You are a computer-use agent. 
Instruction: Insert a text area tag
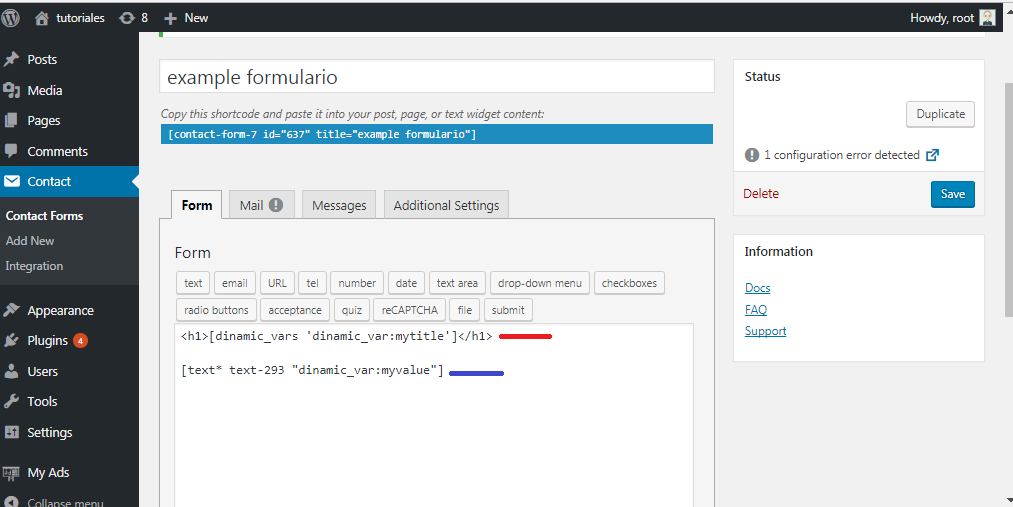click(x=457, y=283)
